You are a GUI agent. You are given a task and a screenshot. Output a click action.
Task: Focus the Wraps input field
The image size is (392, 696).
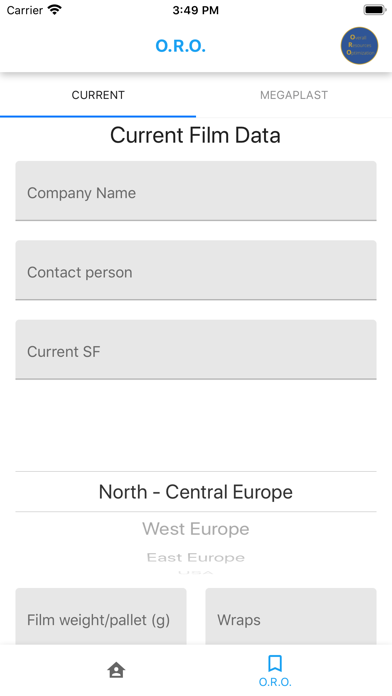[291, 617]
